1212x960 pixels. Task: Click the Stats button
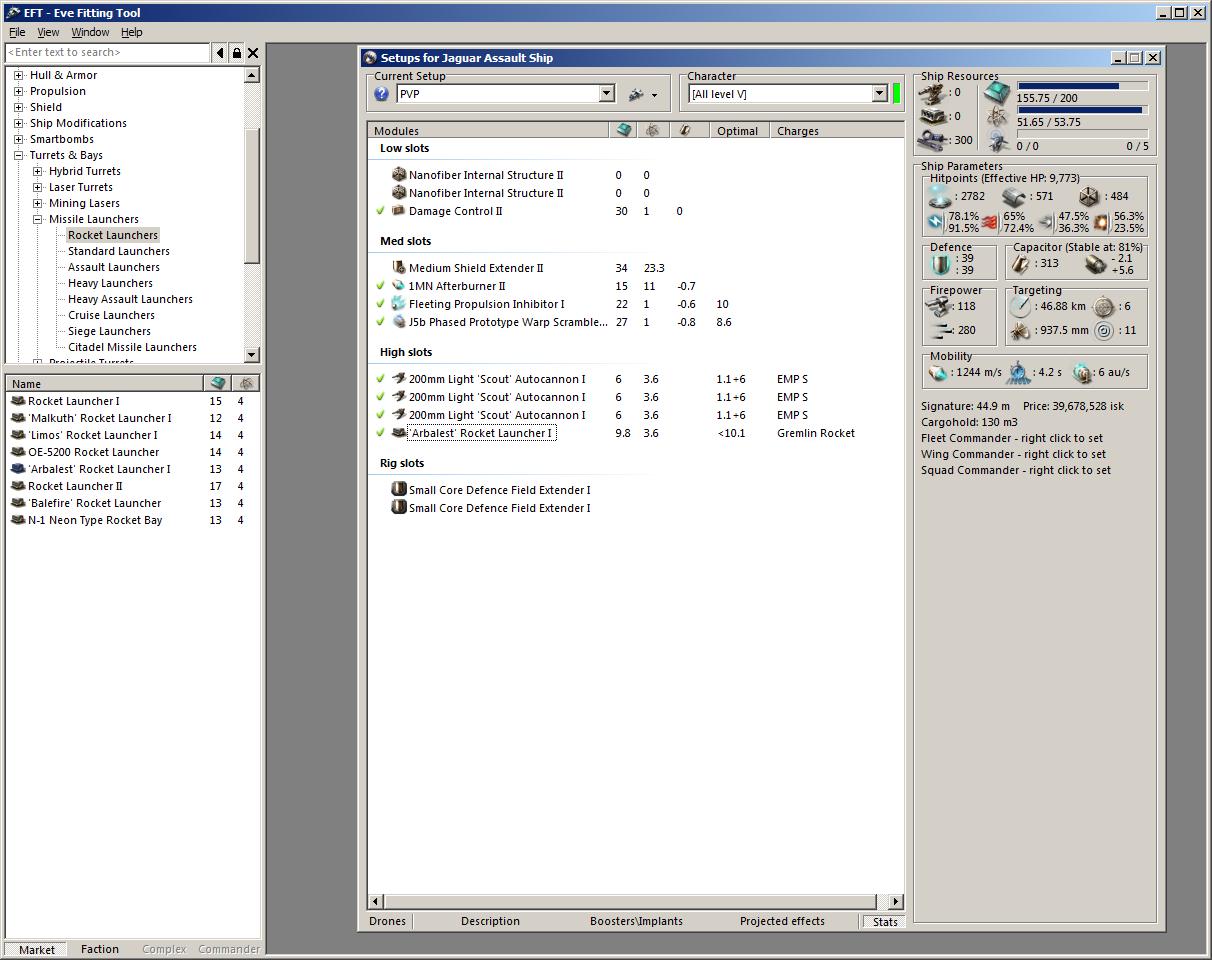coord(885,922)
